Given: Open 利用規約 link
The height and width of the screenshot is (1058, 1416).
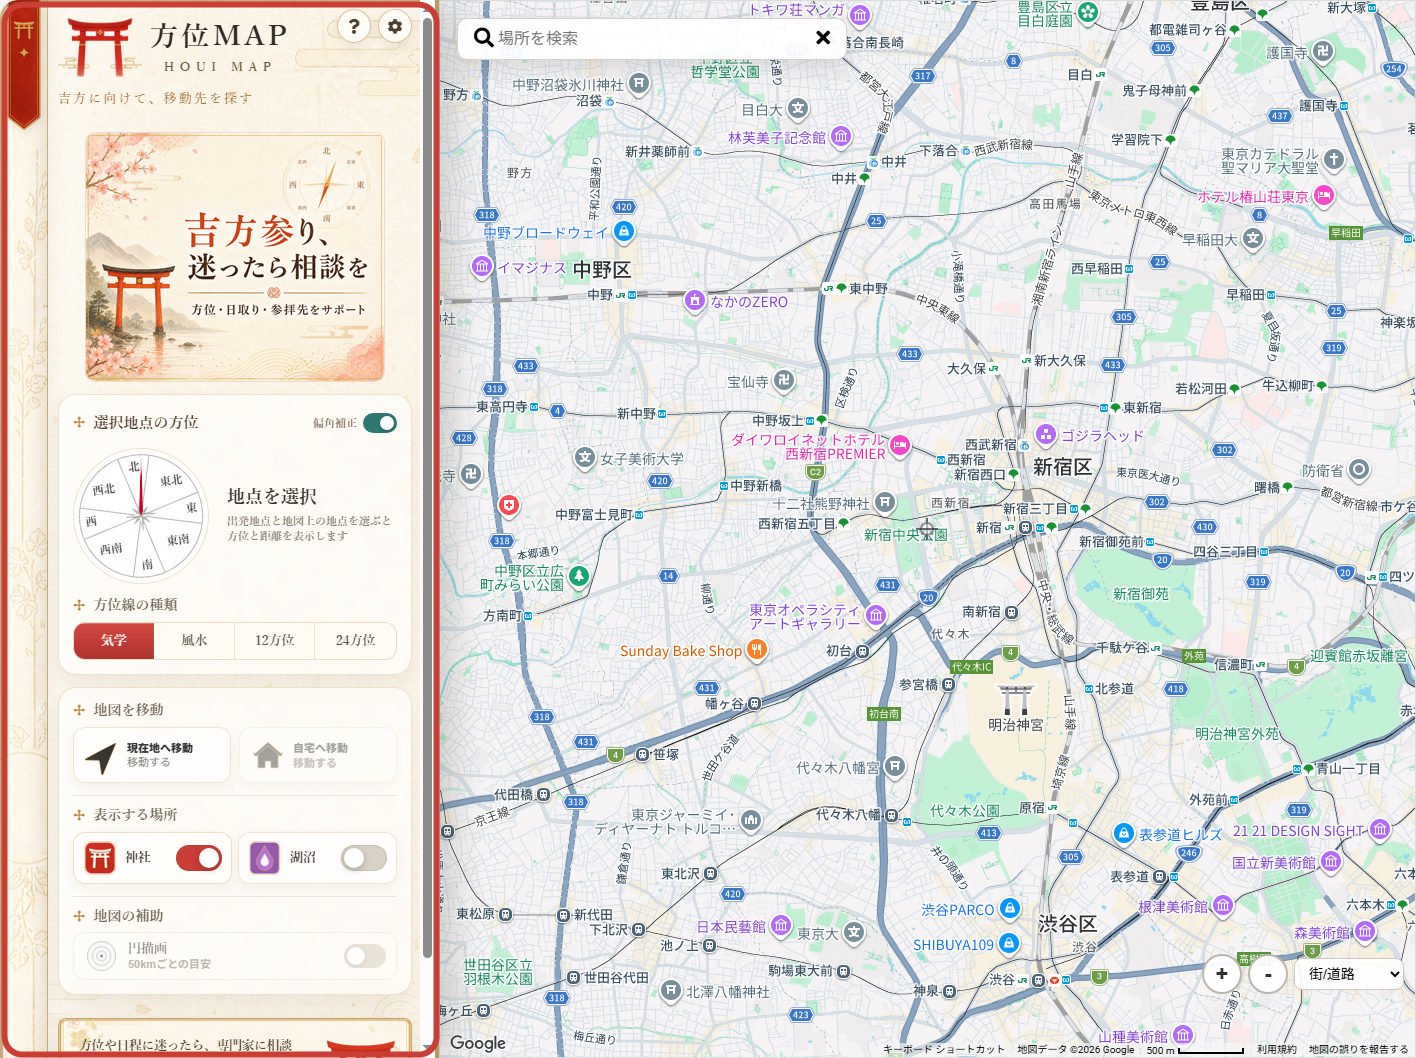Looking at the screenshot, I should (1277, 1049).
